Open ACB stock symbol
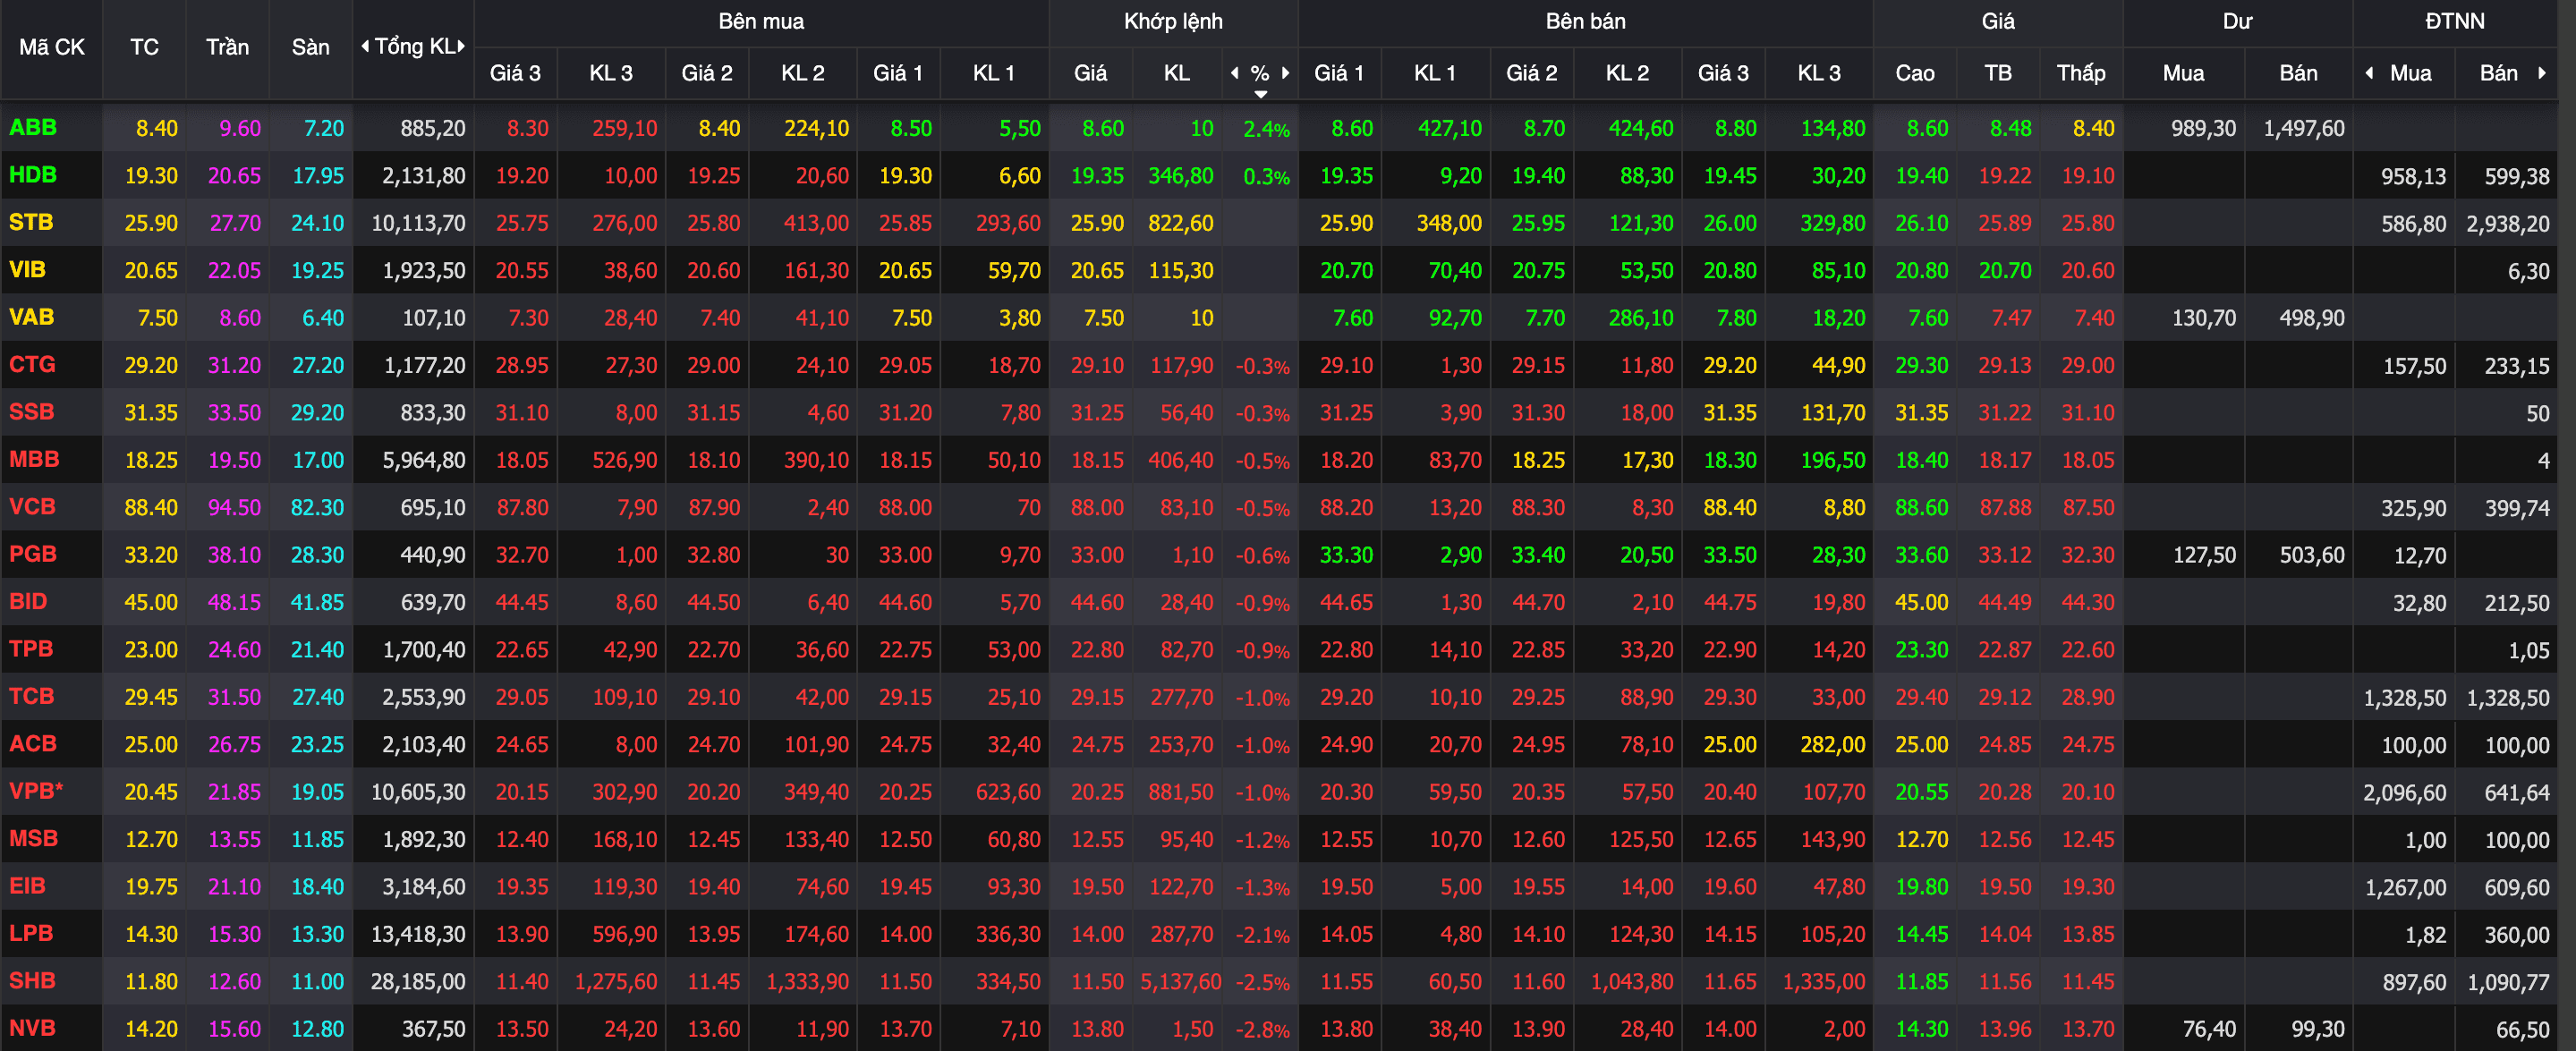Image resolution: width=2576 pixels, height=1051 pixels. click(33, 744)
